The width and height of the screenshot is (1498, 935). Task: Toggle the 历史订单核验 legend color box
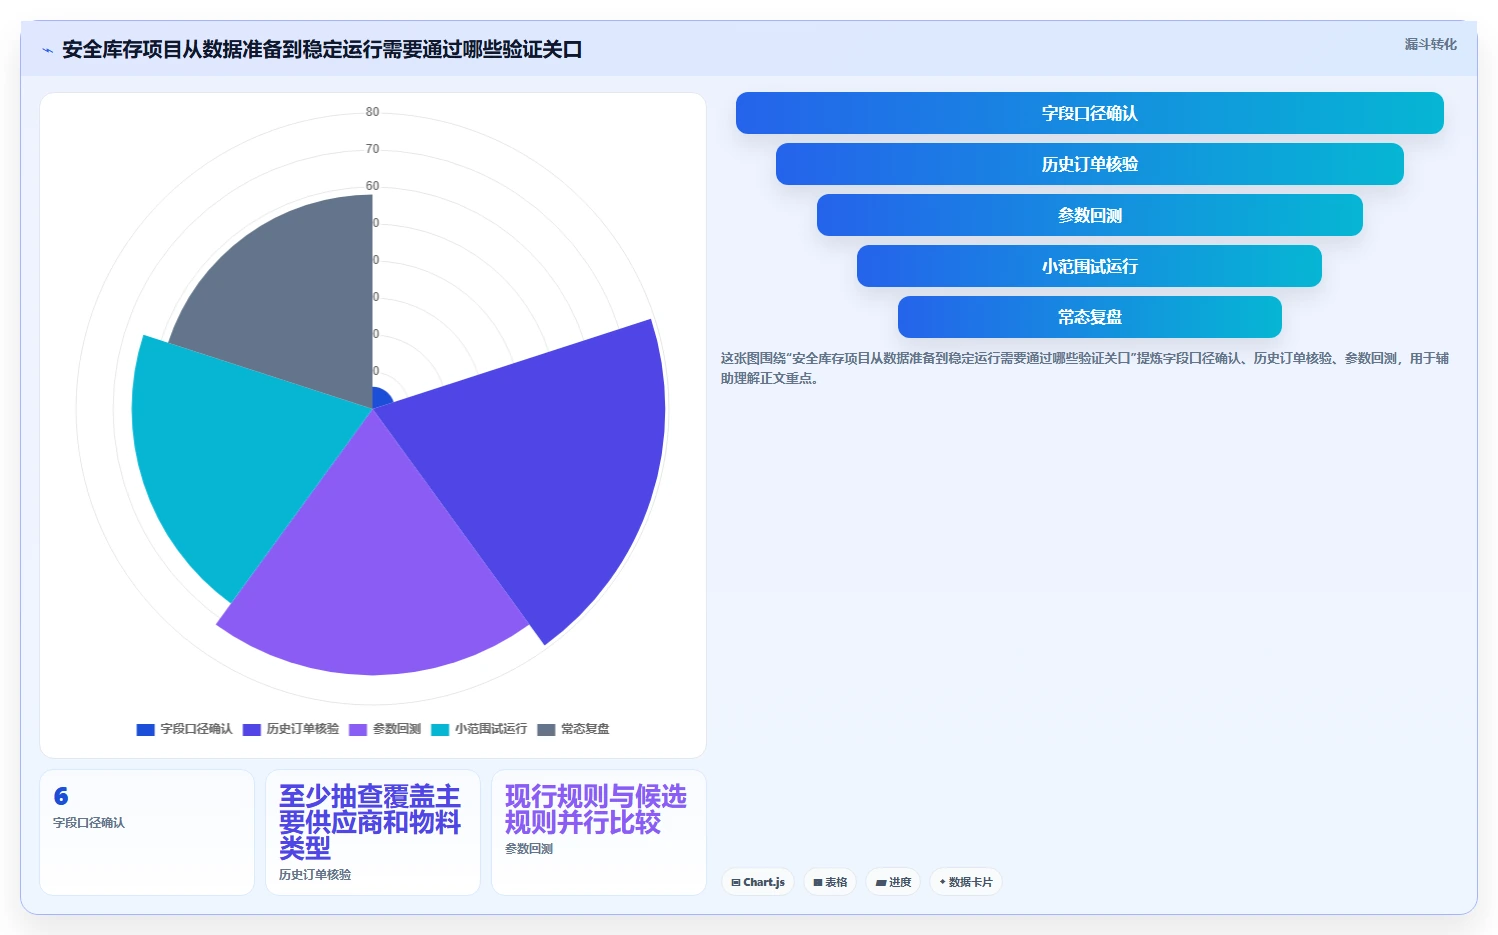tap(252, 729)
